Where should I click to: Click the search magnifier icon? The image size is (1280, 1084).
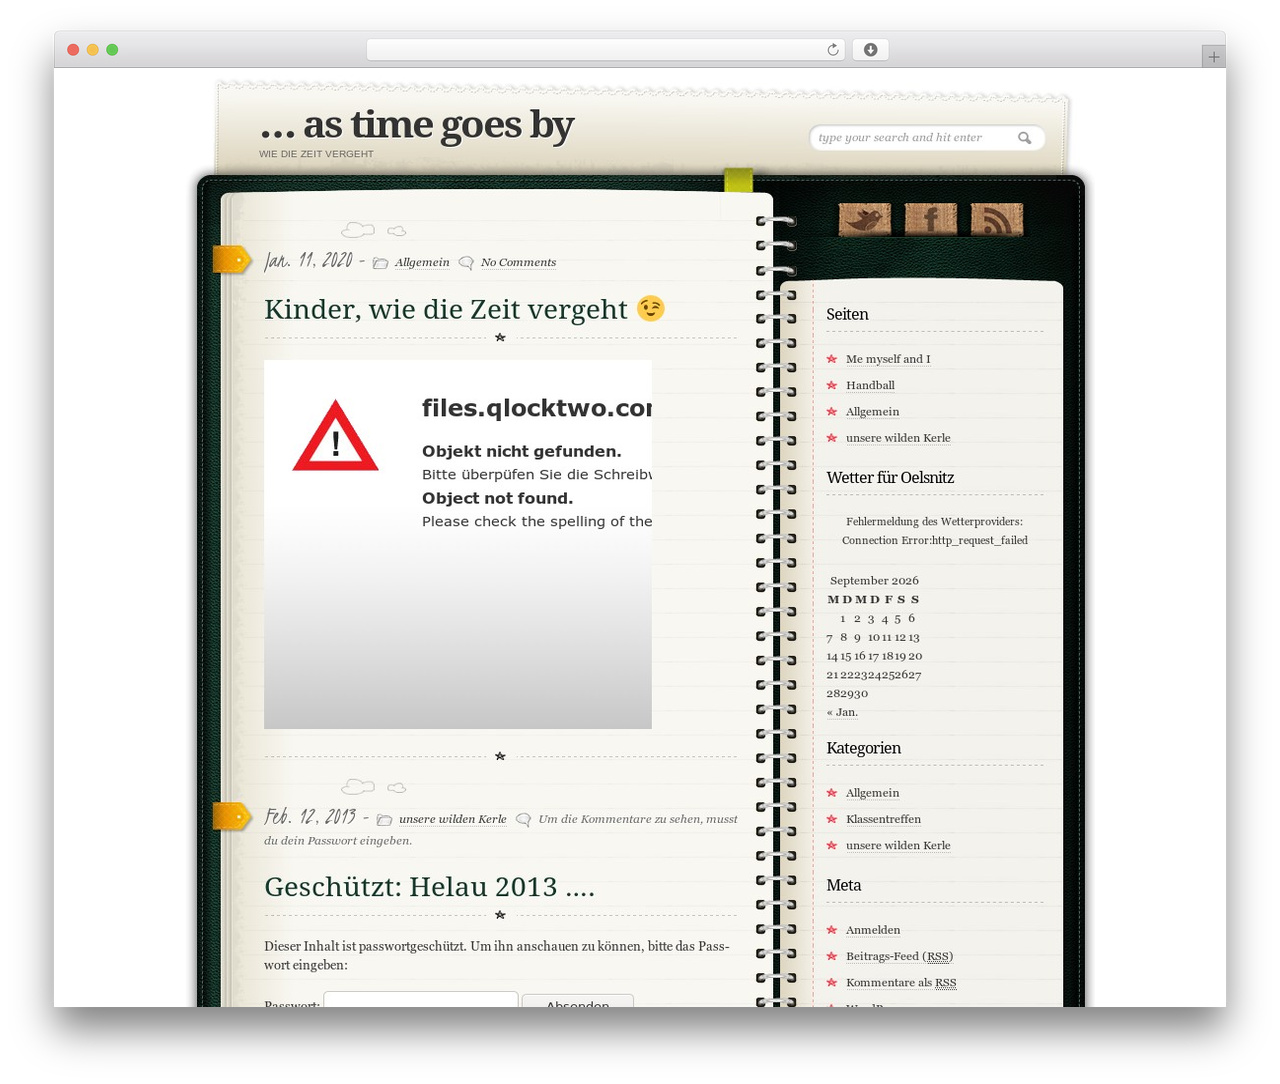pos(1025,138)
